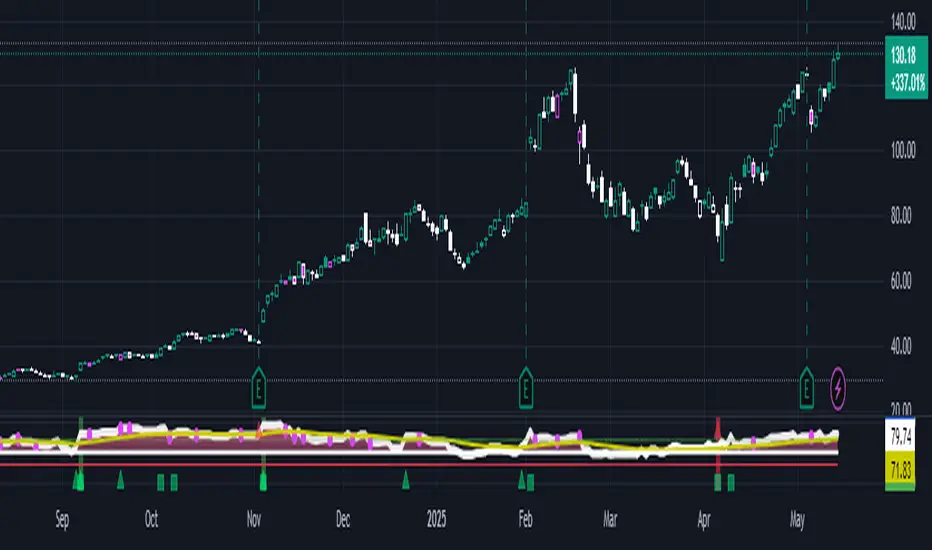This screenshot has width=932, height=550.
Task: Click the 100.00 price axis label
Action: click(x=903, y=150)
